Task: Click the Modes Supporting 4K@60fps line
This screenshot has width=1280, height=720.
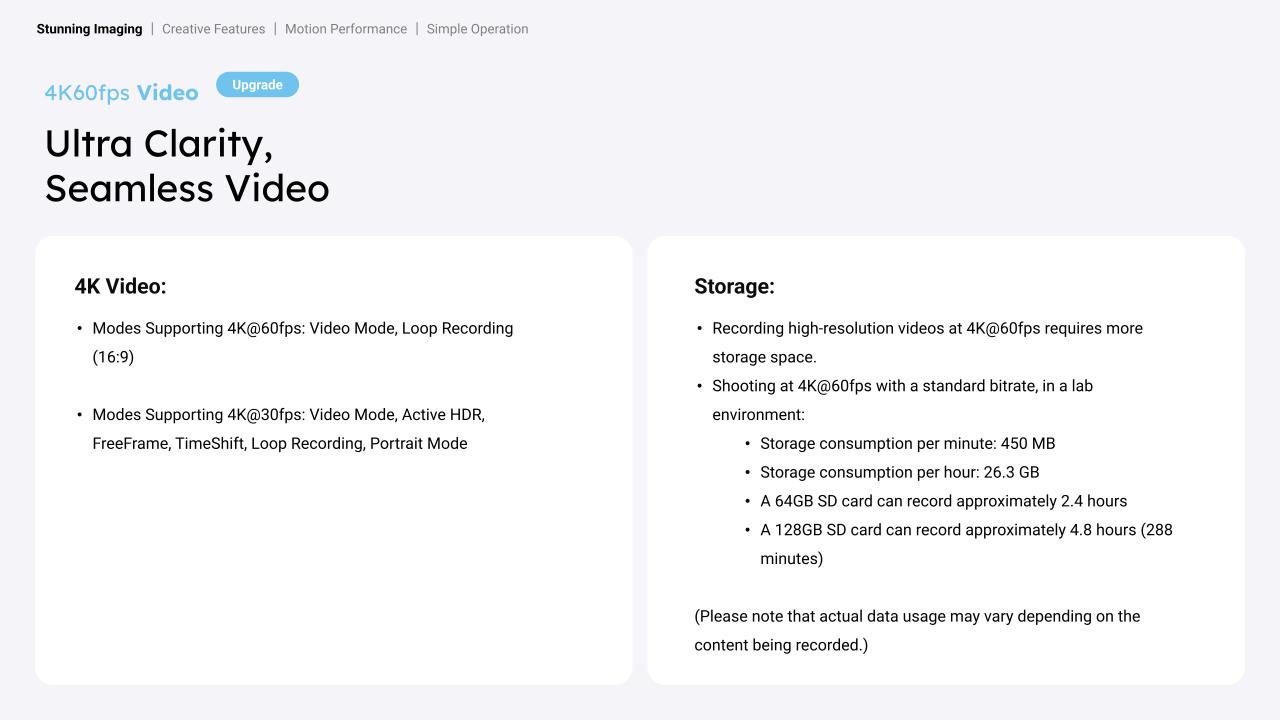Action: [x=302, y=328]
